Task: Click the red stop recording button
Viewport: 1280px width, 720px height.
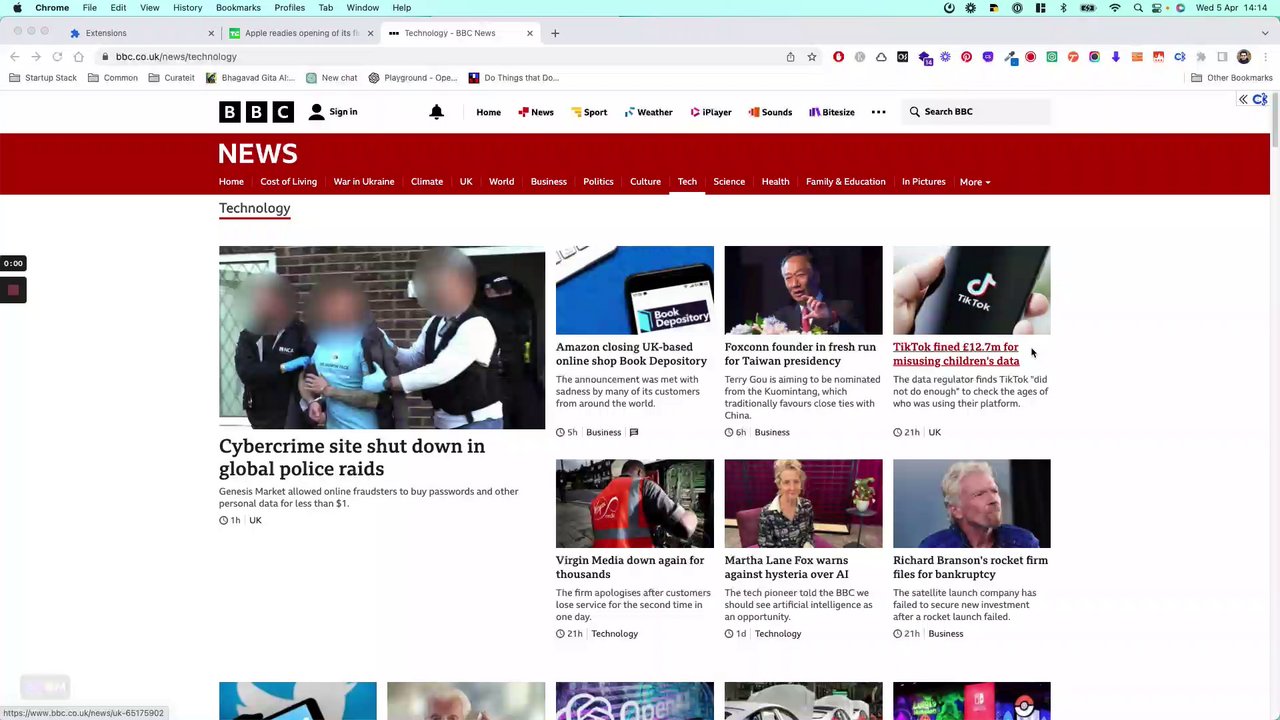Action: pyautogui.click(x=13, y=290)
